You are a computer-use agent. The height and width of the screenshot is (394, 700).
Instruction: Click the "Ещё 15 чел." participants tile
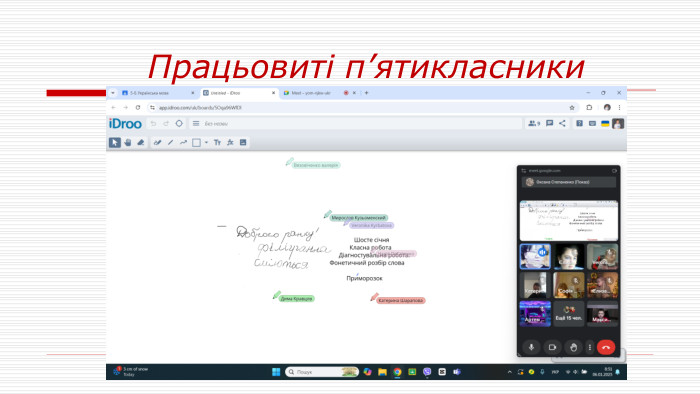[x=569, y=314]
